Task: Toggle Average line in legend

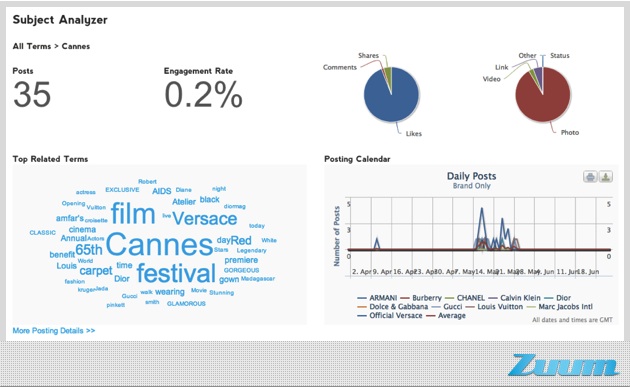Action: [446, 315]
